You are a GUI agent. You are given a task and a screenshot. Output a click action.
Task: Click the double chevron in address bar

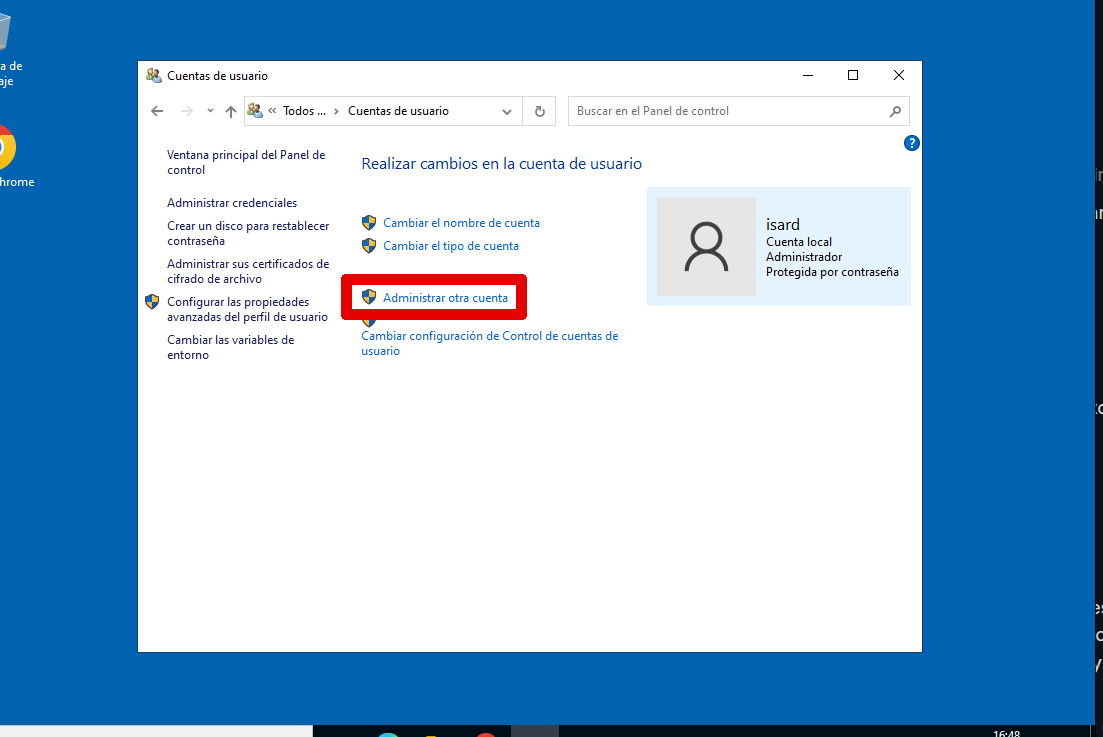tap(272, 111)
